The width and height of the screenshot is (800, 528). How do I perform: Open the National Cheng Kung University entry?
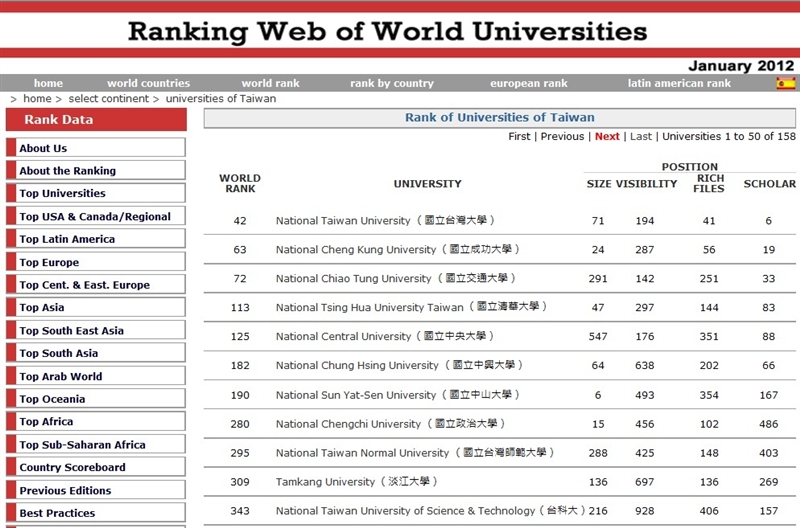pos(356,250)
